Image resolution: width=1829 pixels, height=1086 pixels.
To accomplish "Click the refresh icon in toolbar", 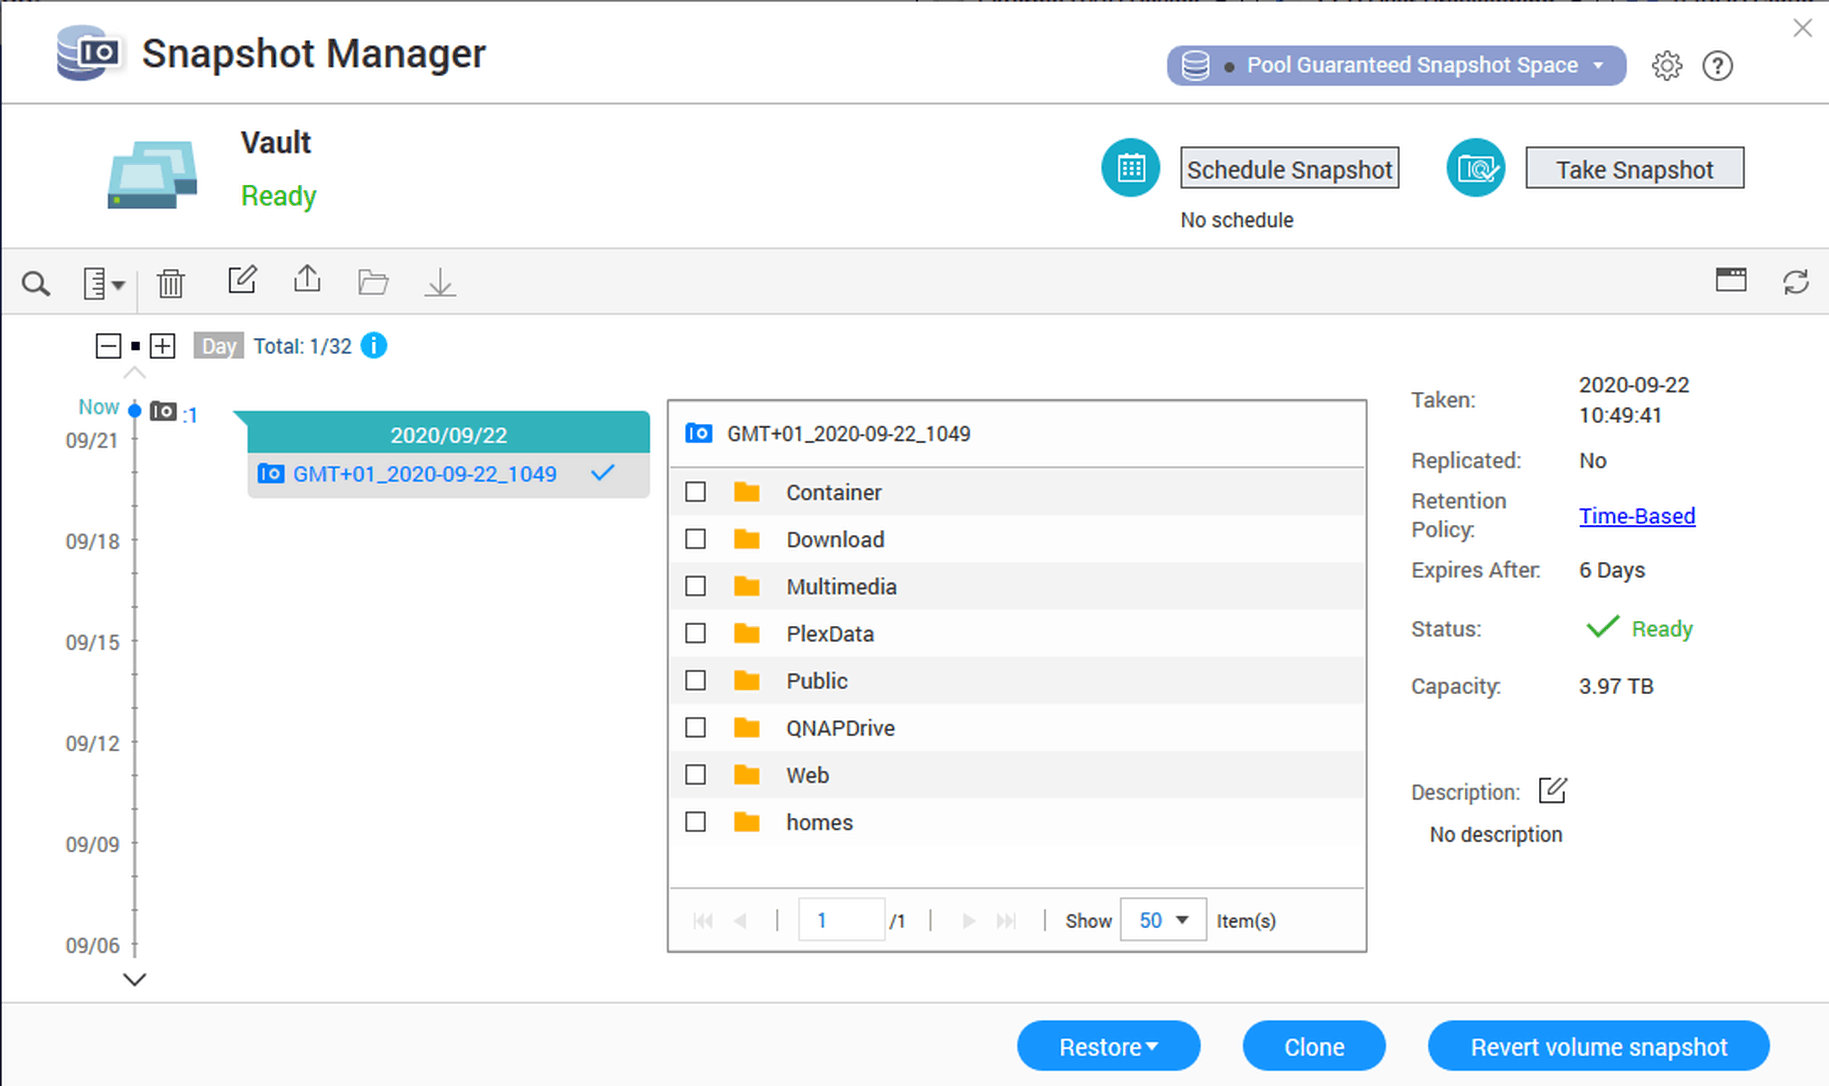I will pyautogui.click(x=1795, y=282).
